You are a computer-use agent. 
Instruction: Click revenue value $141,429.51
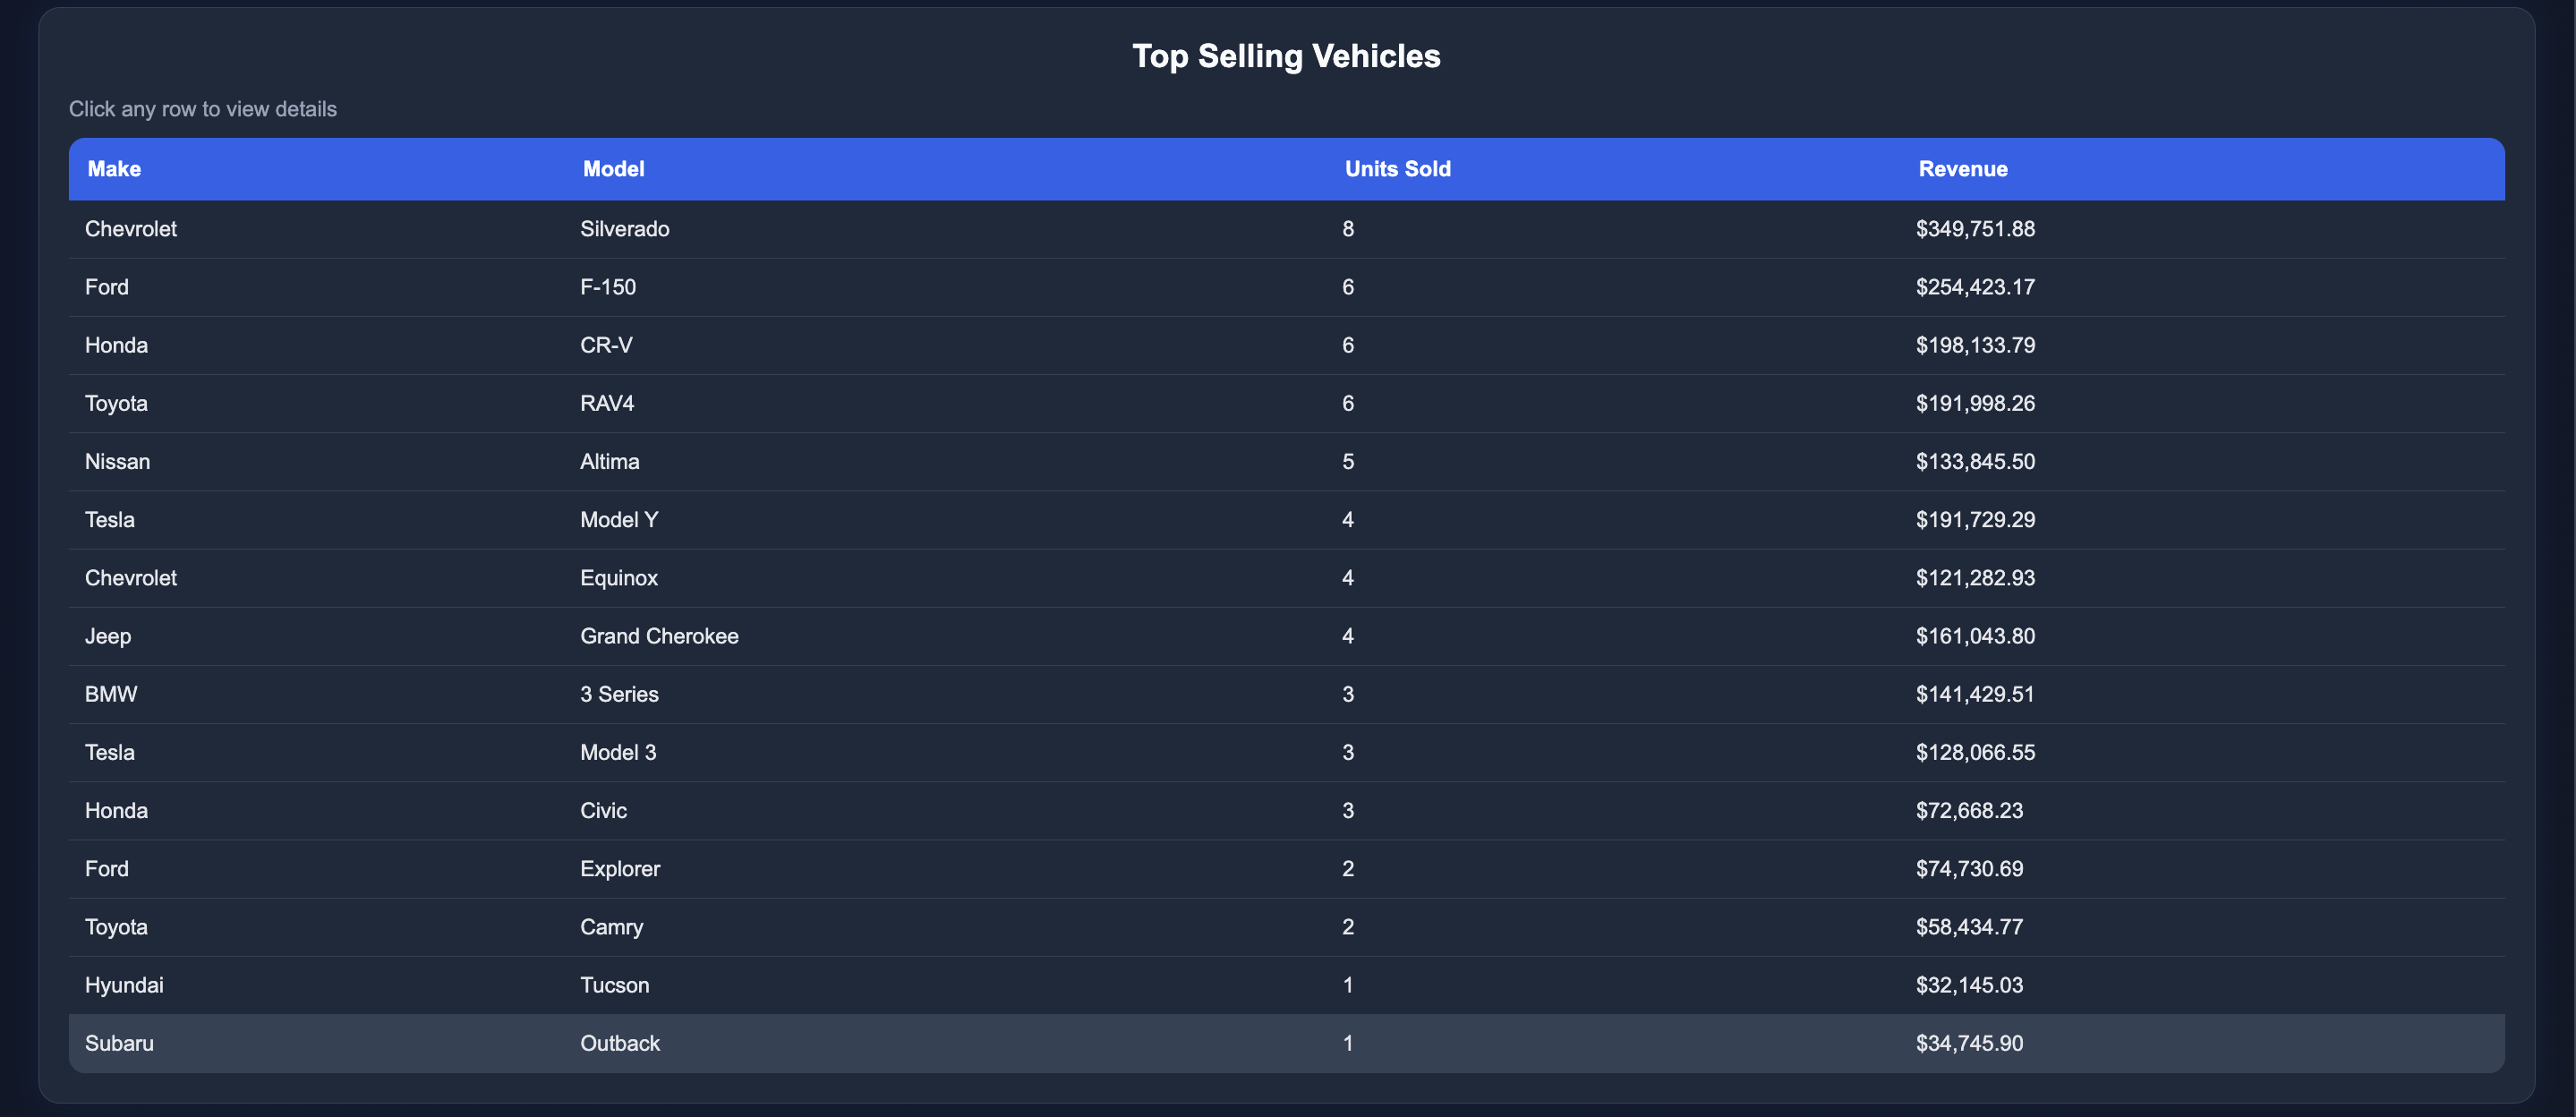[1975, 694]
